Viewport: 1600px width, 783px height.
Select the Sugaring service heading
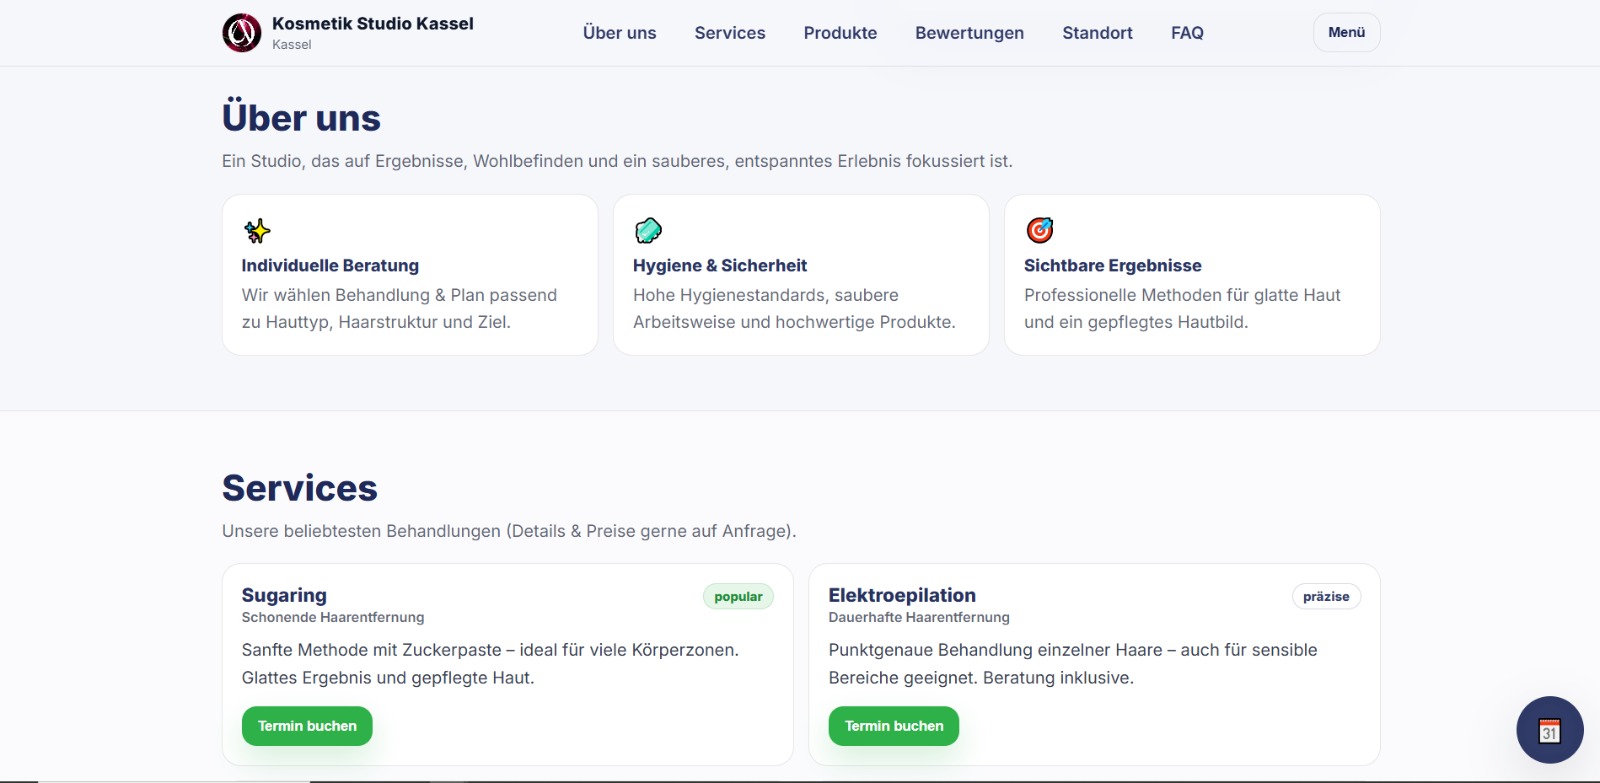pyautogui.click(x=284, y=595)
